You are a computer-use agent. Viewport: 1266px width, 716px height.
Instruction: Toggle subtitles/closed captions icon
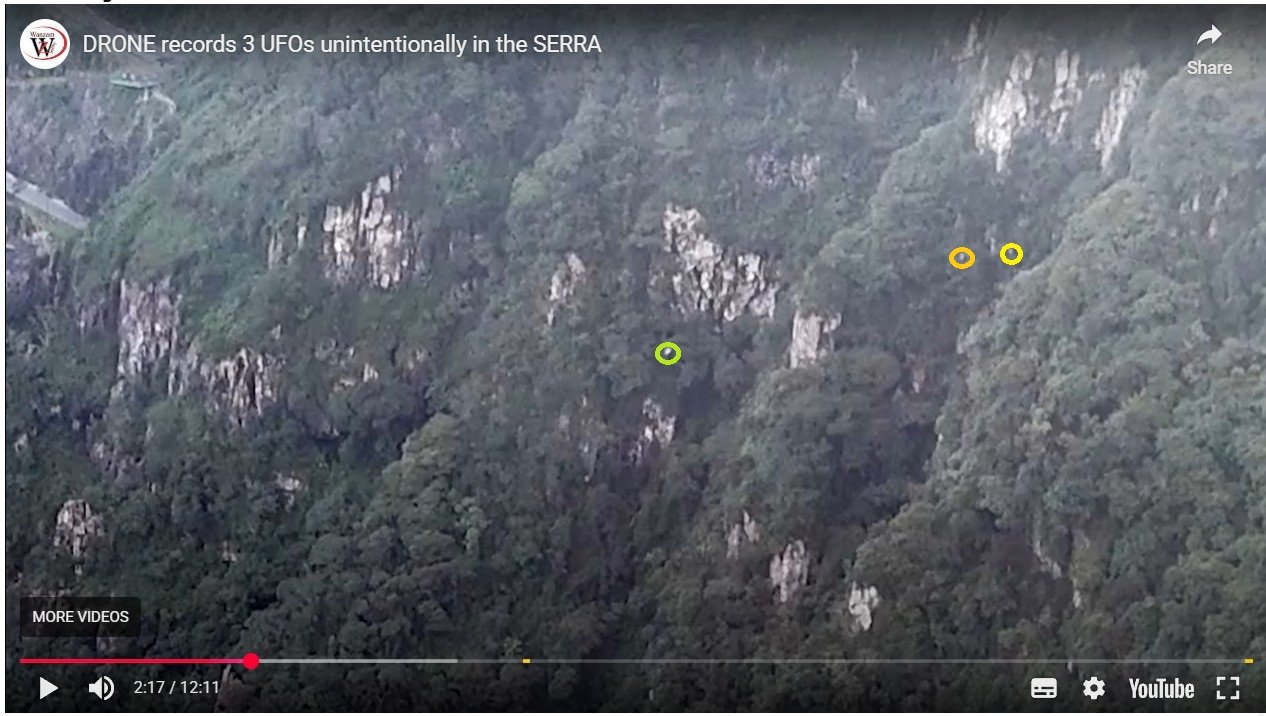click(x=1043, y=688)
